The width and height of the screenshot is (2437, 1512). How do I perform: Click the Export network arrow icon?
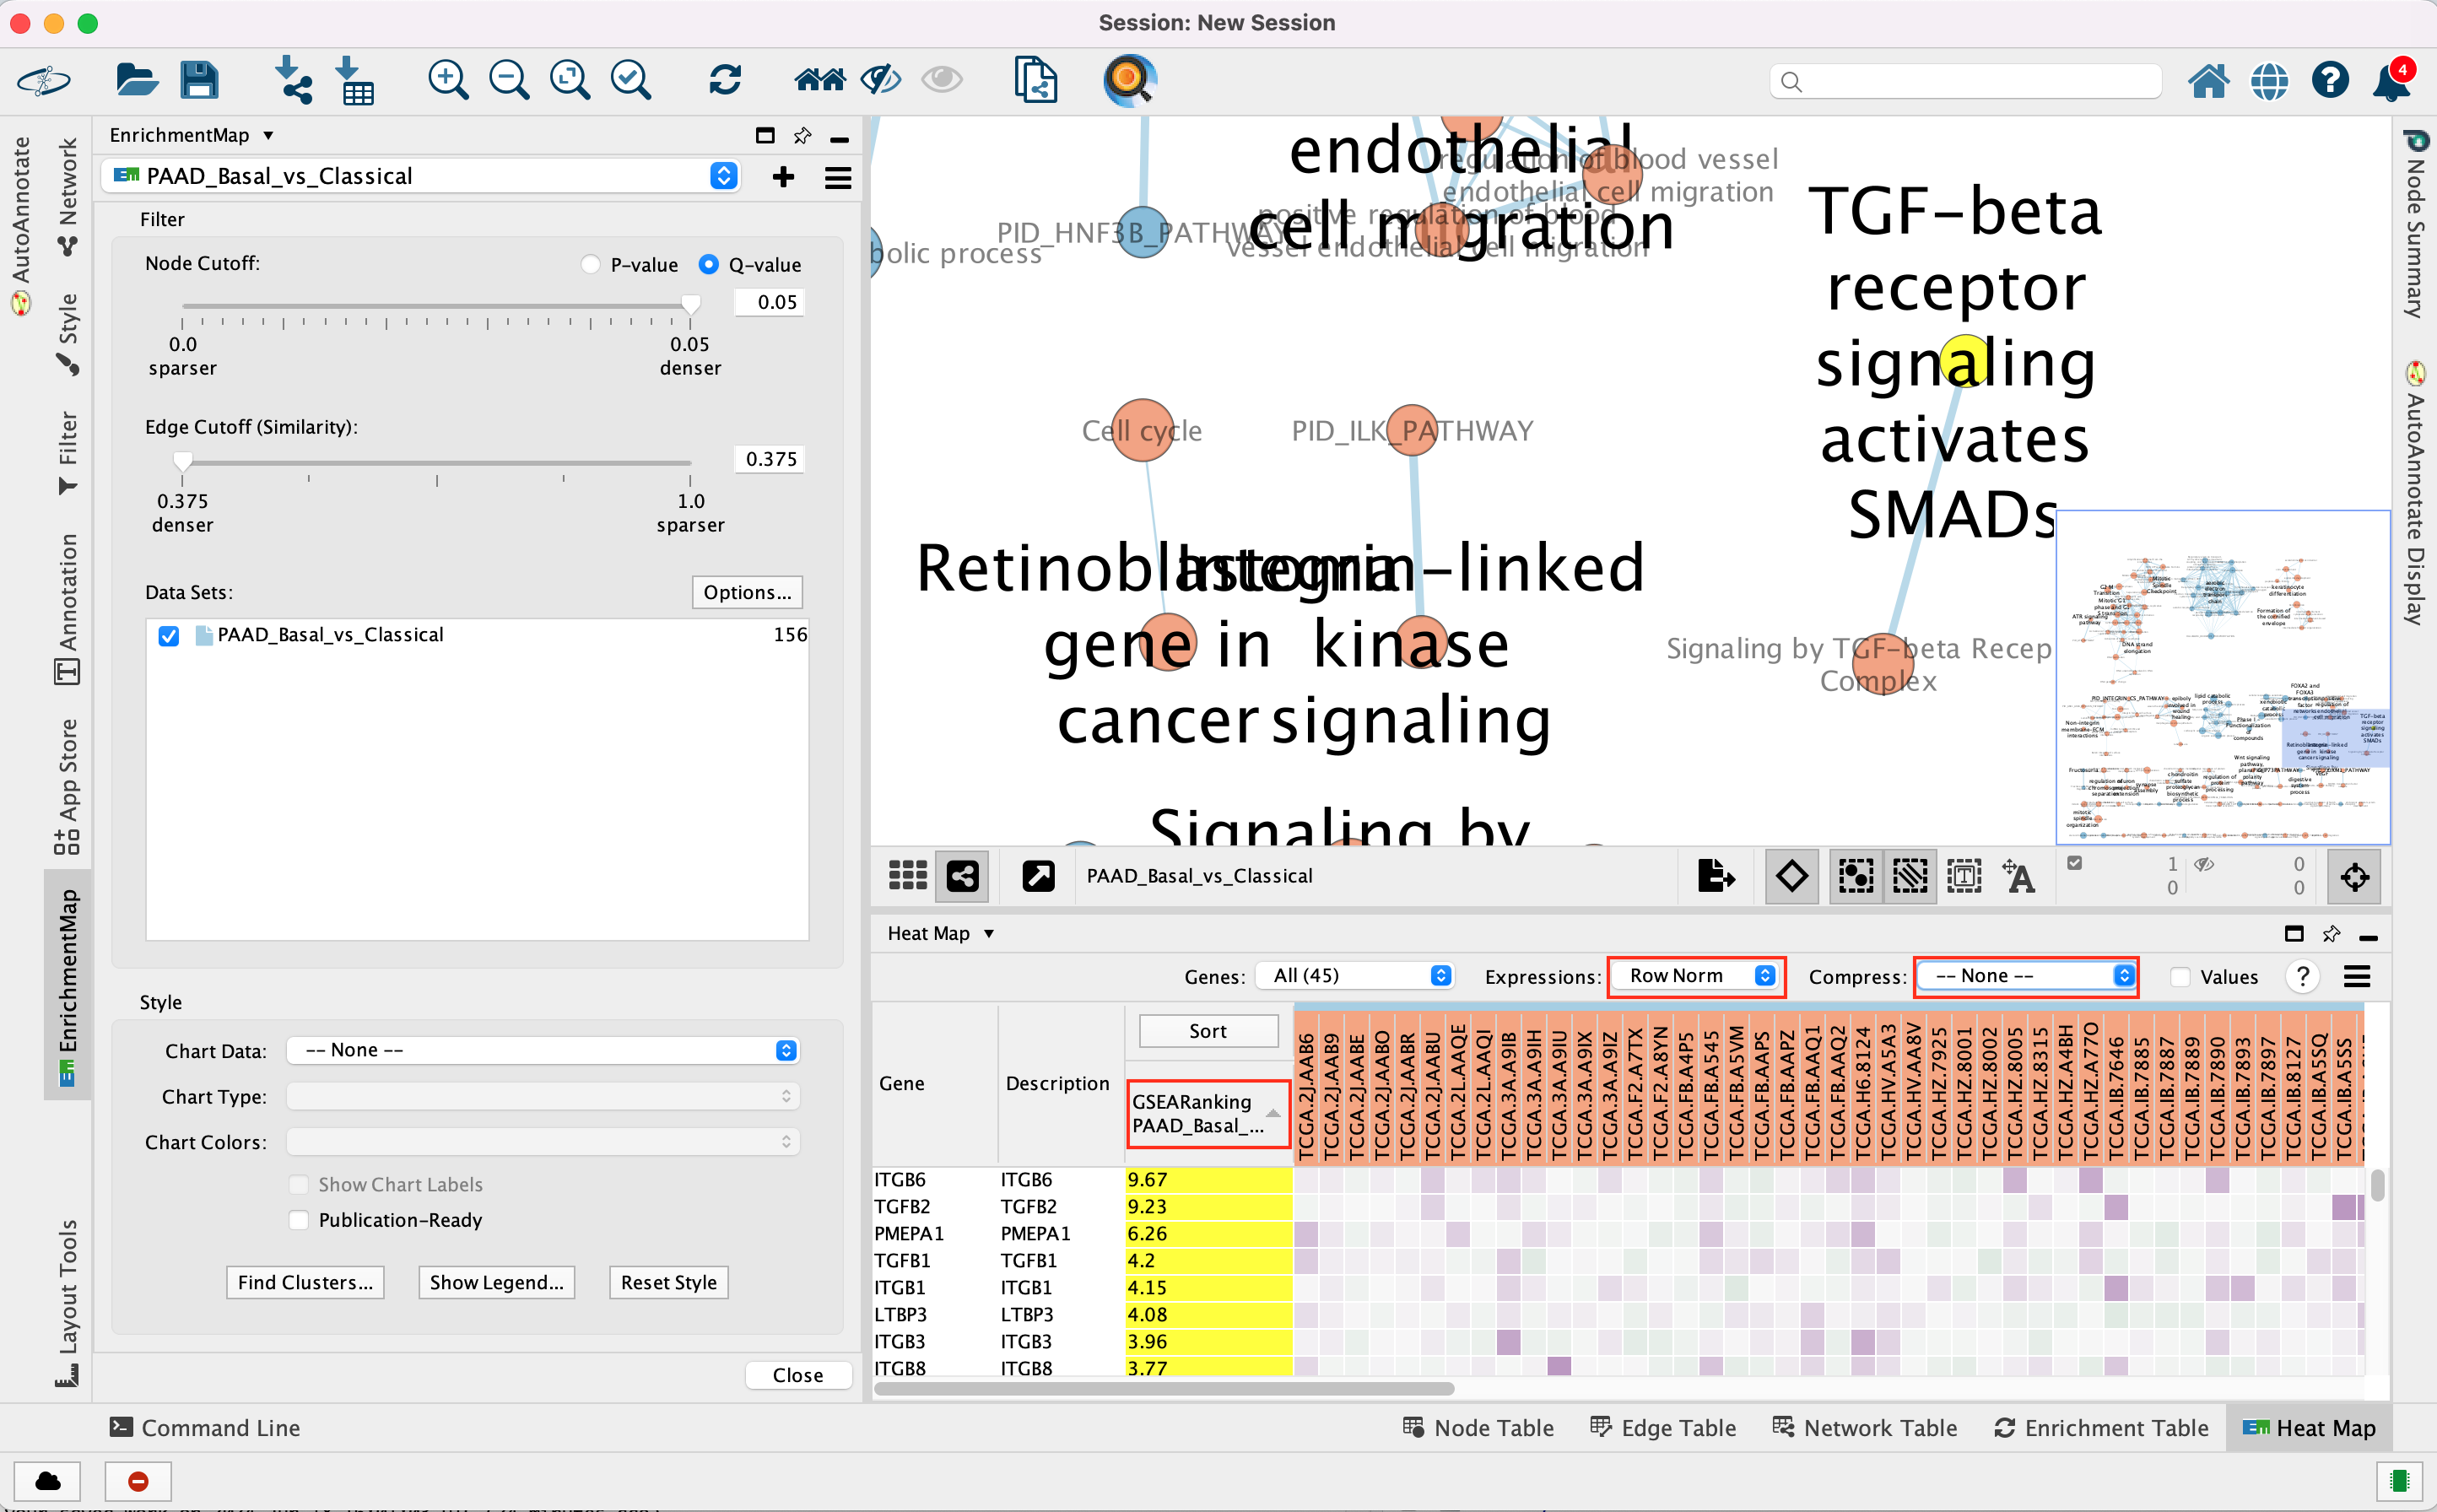click(1715, 876)
